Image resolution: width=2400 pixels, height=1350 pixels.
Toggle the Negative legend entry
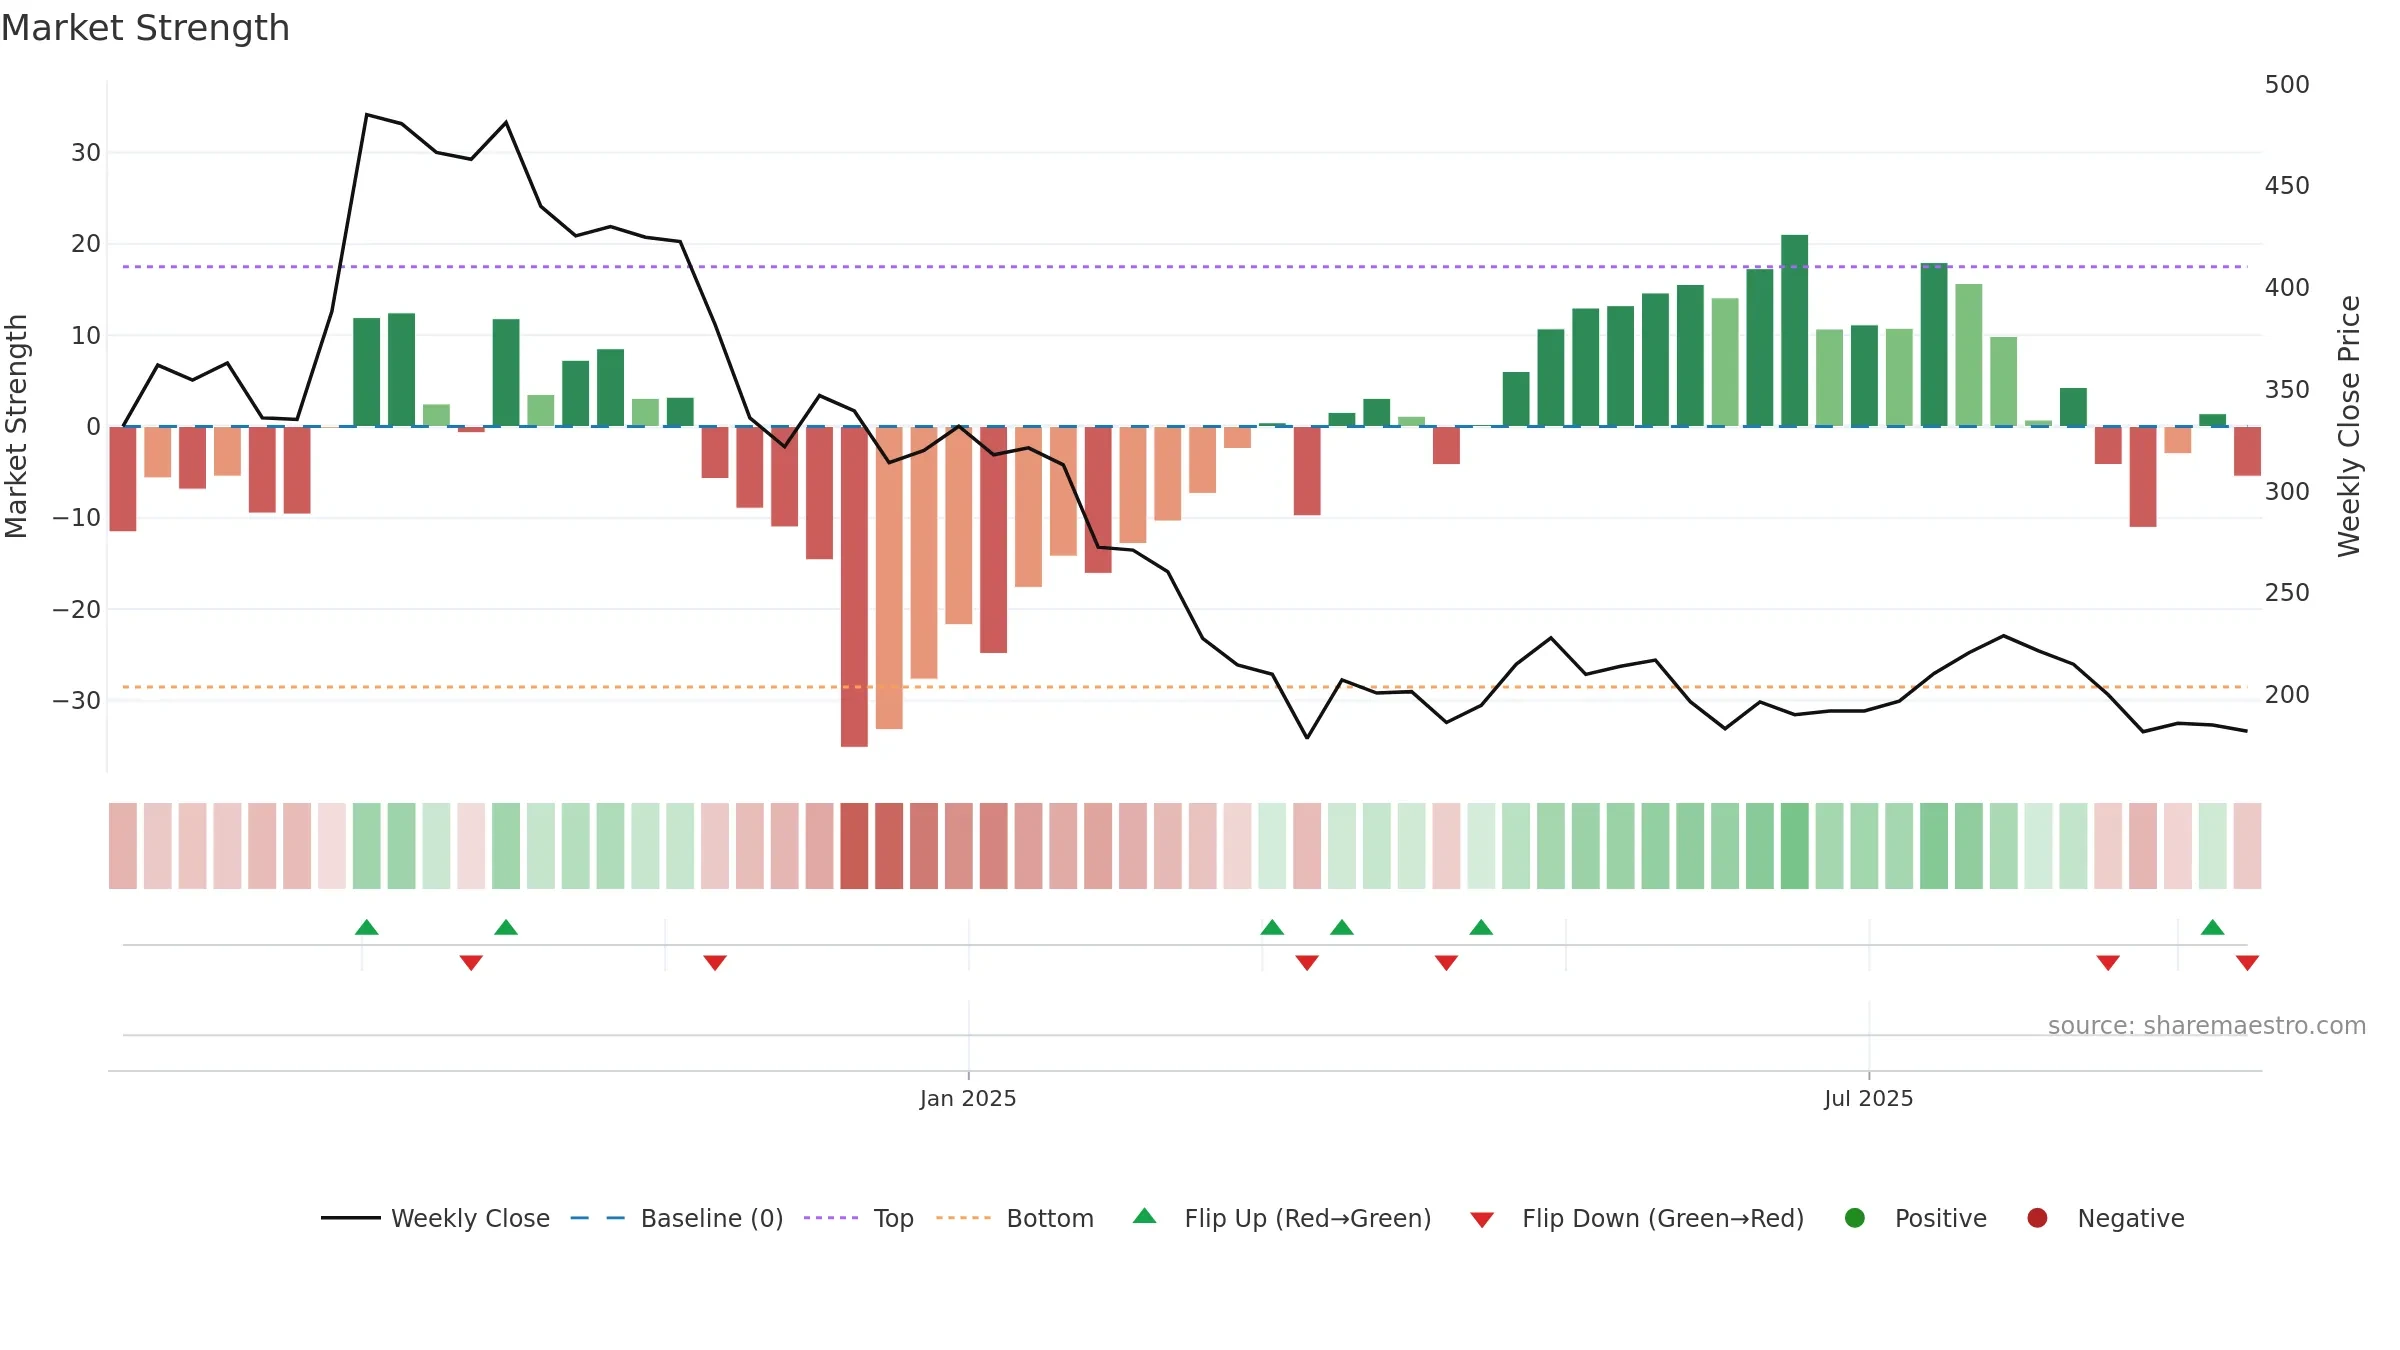point(2105,1218)
